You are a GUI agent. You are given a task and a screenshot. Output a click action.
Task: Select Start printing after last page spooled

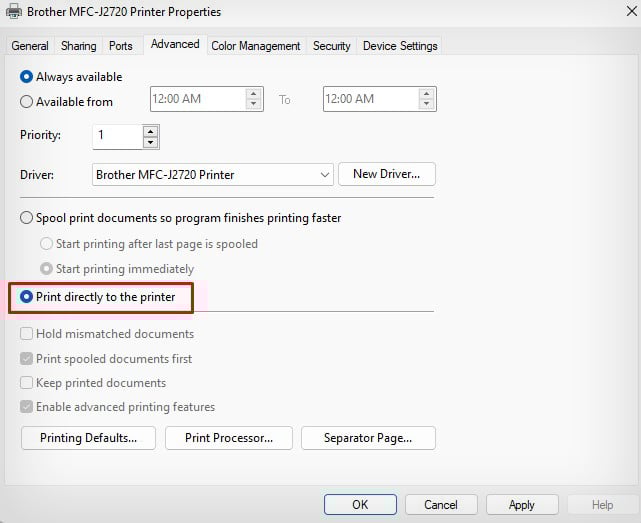click(46, 244)
